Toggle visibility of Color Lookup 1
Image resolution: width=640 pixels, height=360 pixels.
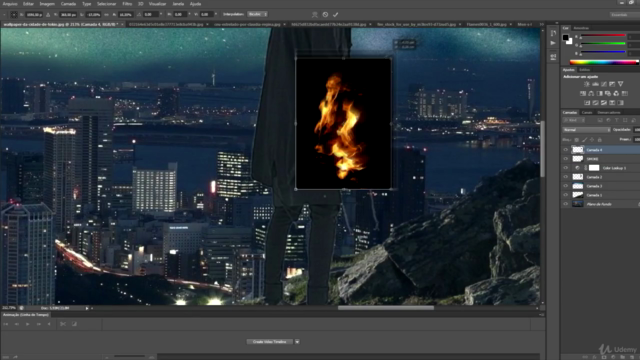click(x=566, y=168)
